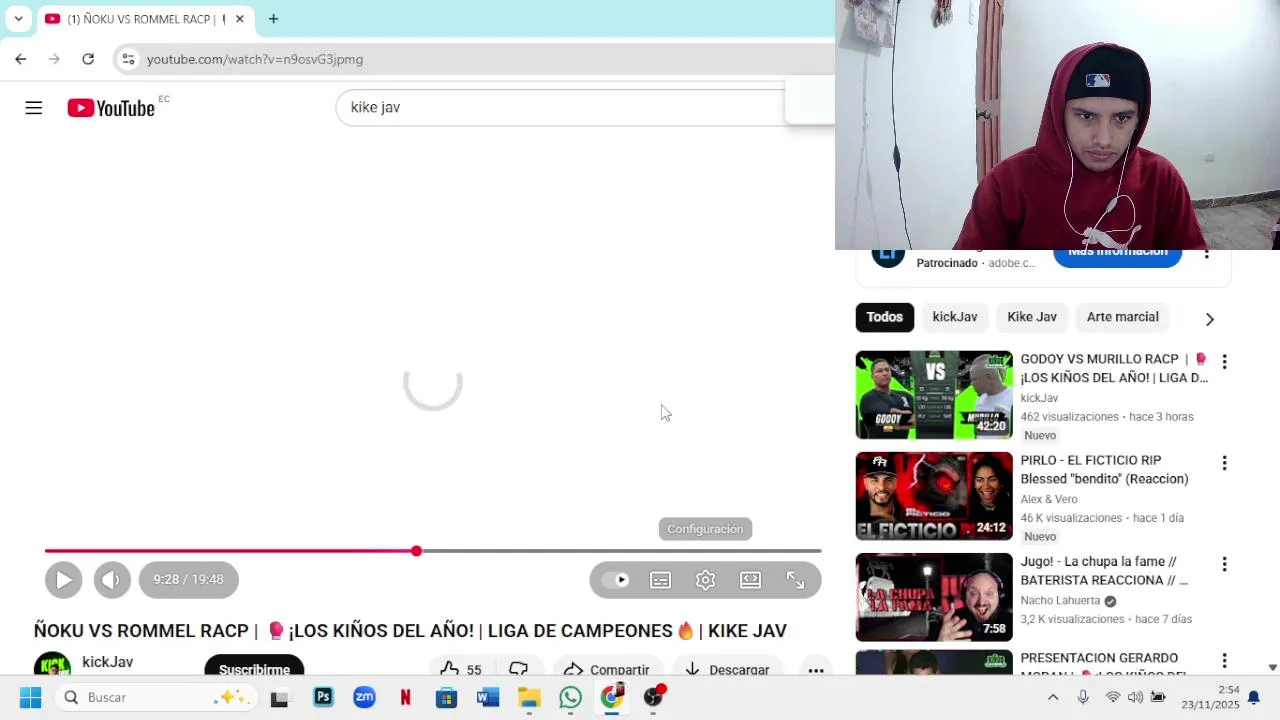The height and width of the screenshot is (720, 1280).
Task: Go back in the browser
Action: (x=20, y=59)
